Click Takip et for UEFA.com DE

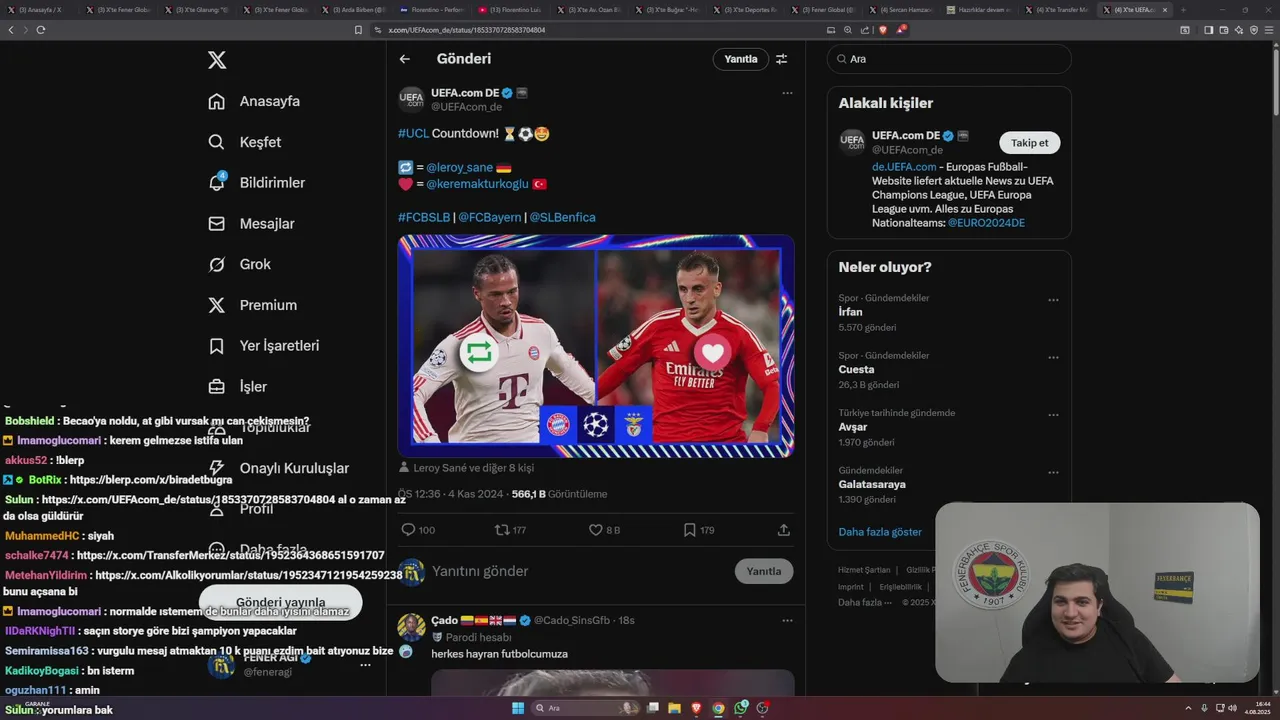[1029, 143]
